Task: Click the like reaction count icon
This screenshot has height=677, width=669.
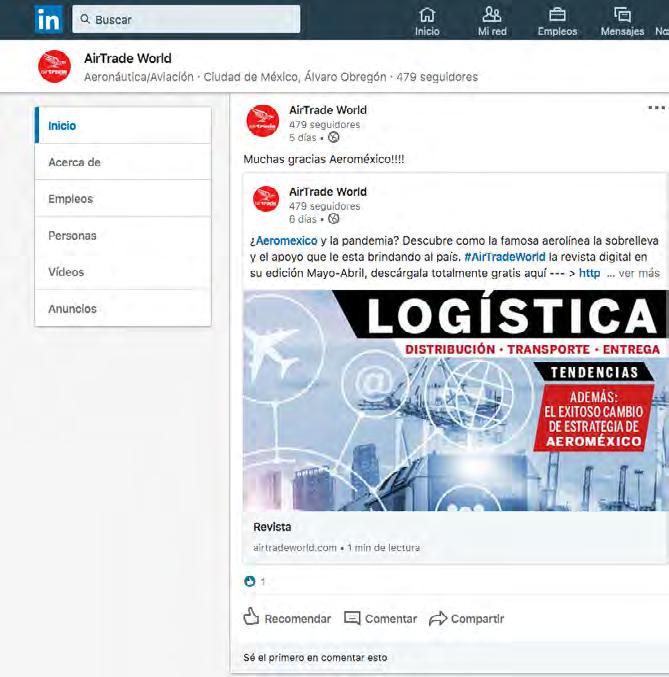Action: click(x=250, y=582)
